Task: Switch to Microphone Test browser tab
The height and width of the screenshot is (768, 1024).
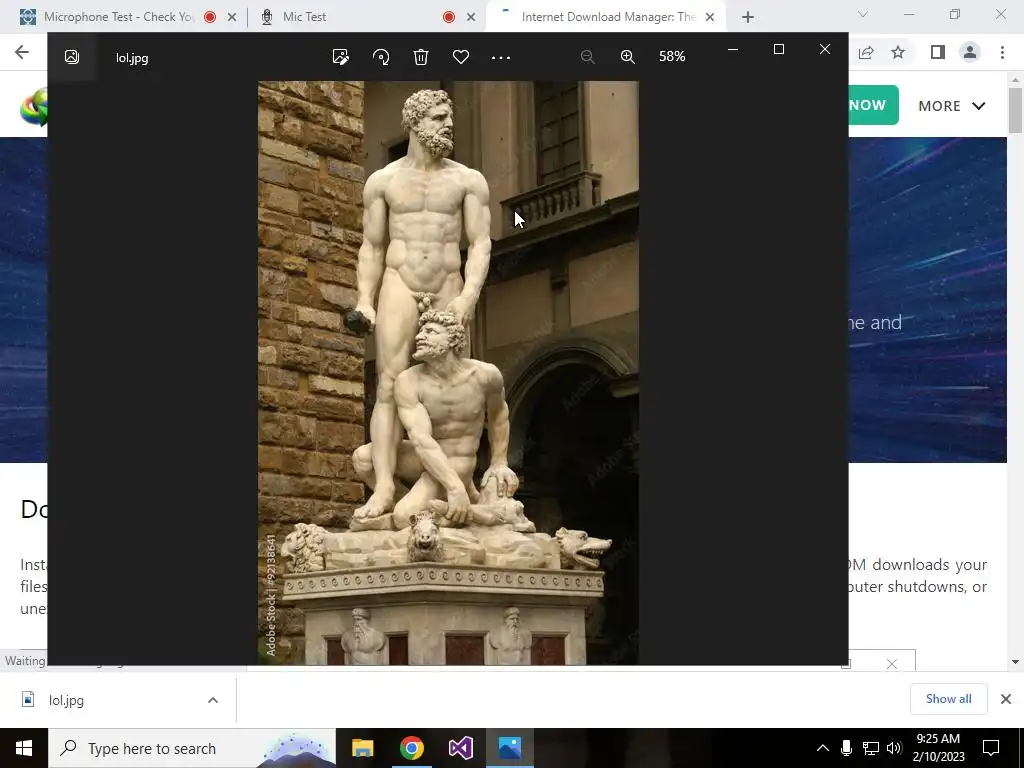Action: pos(118,17)
